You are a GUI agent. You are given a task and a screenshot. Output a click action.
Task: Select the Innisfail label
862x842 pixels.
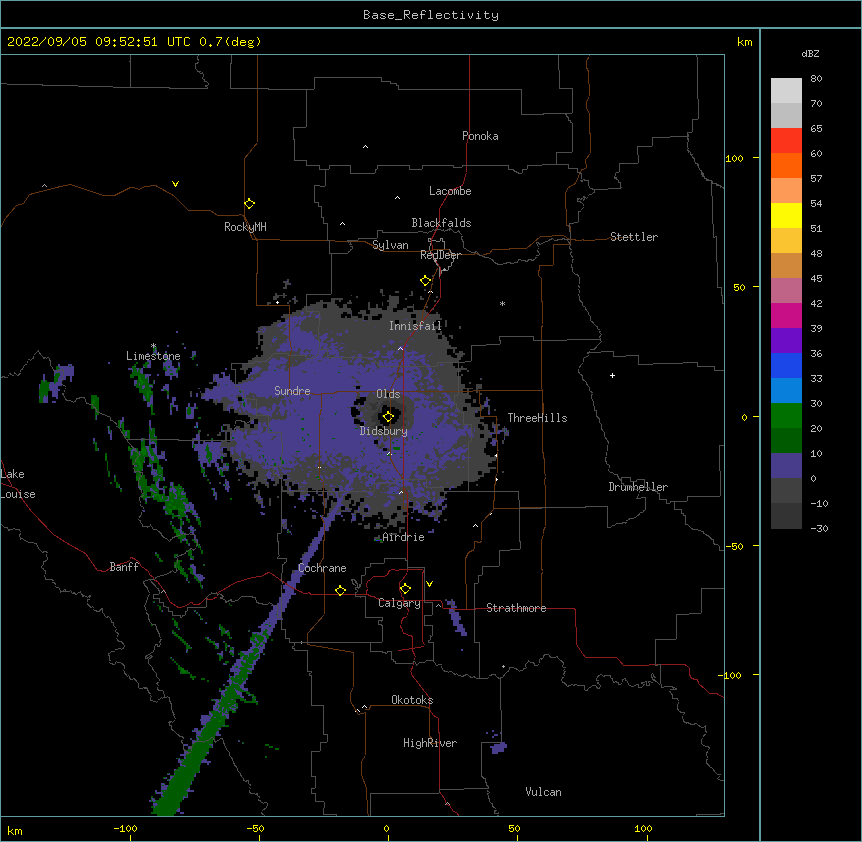[x=416, y=326]
